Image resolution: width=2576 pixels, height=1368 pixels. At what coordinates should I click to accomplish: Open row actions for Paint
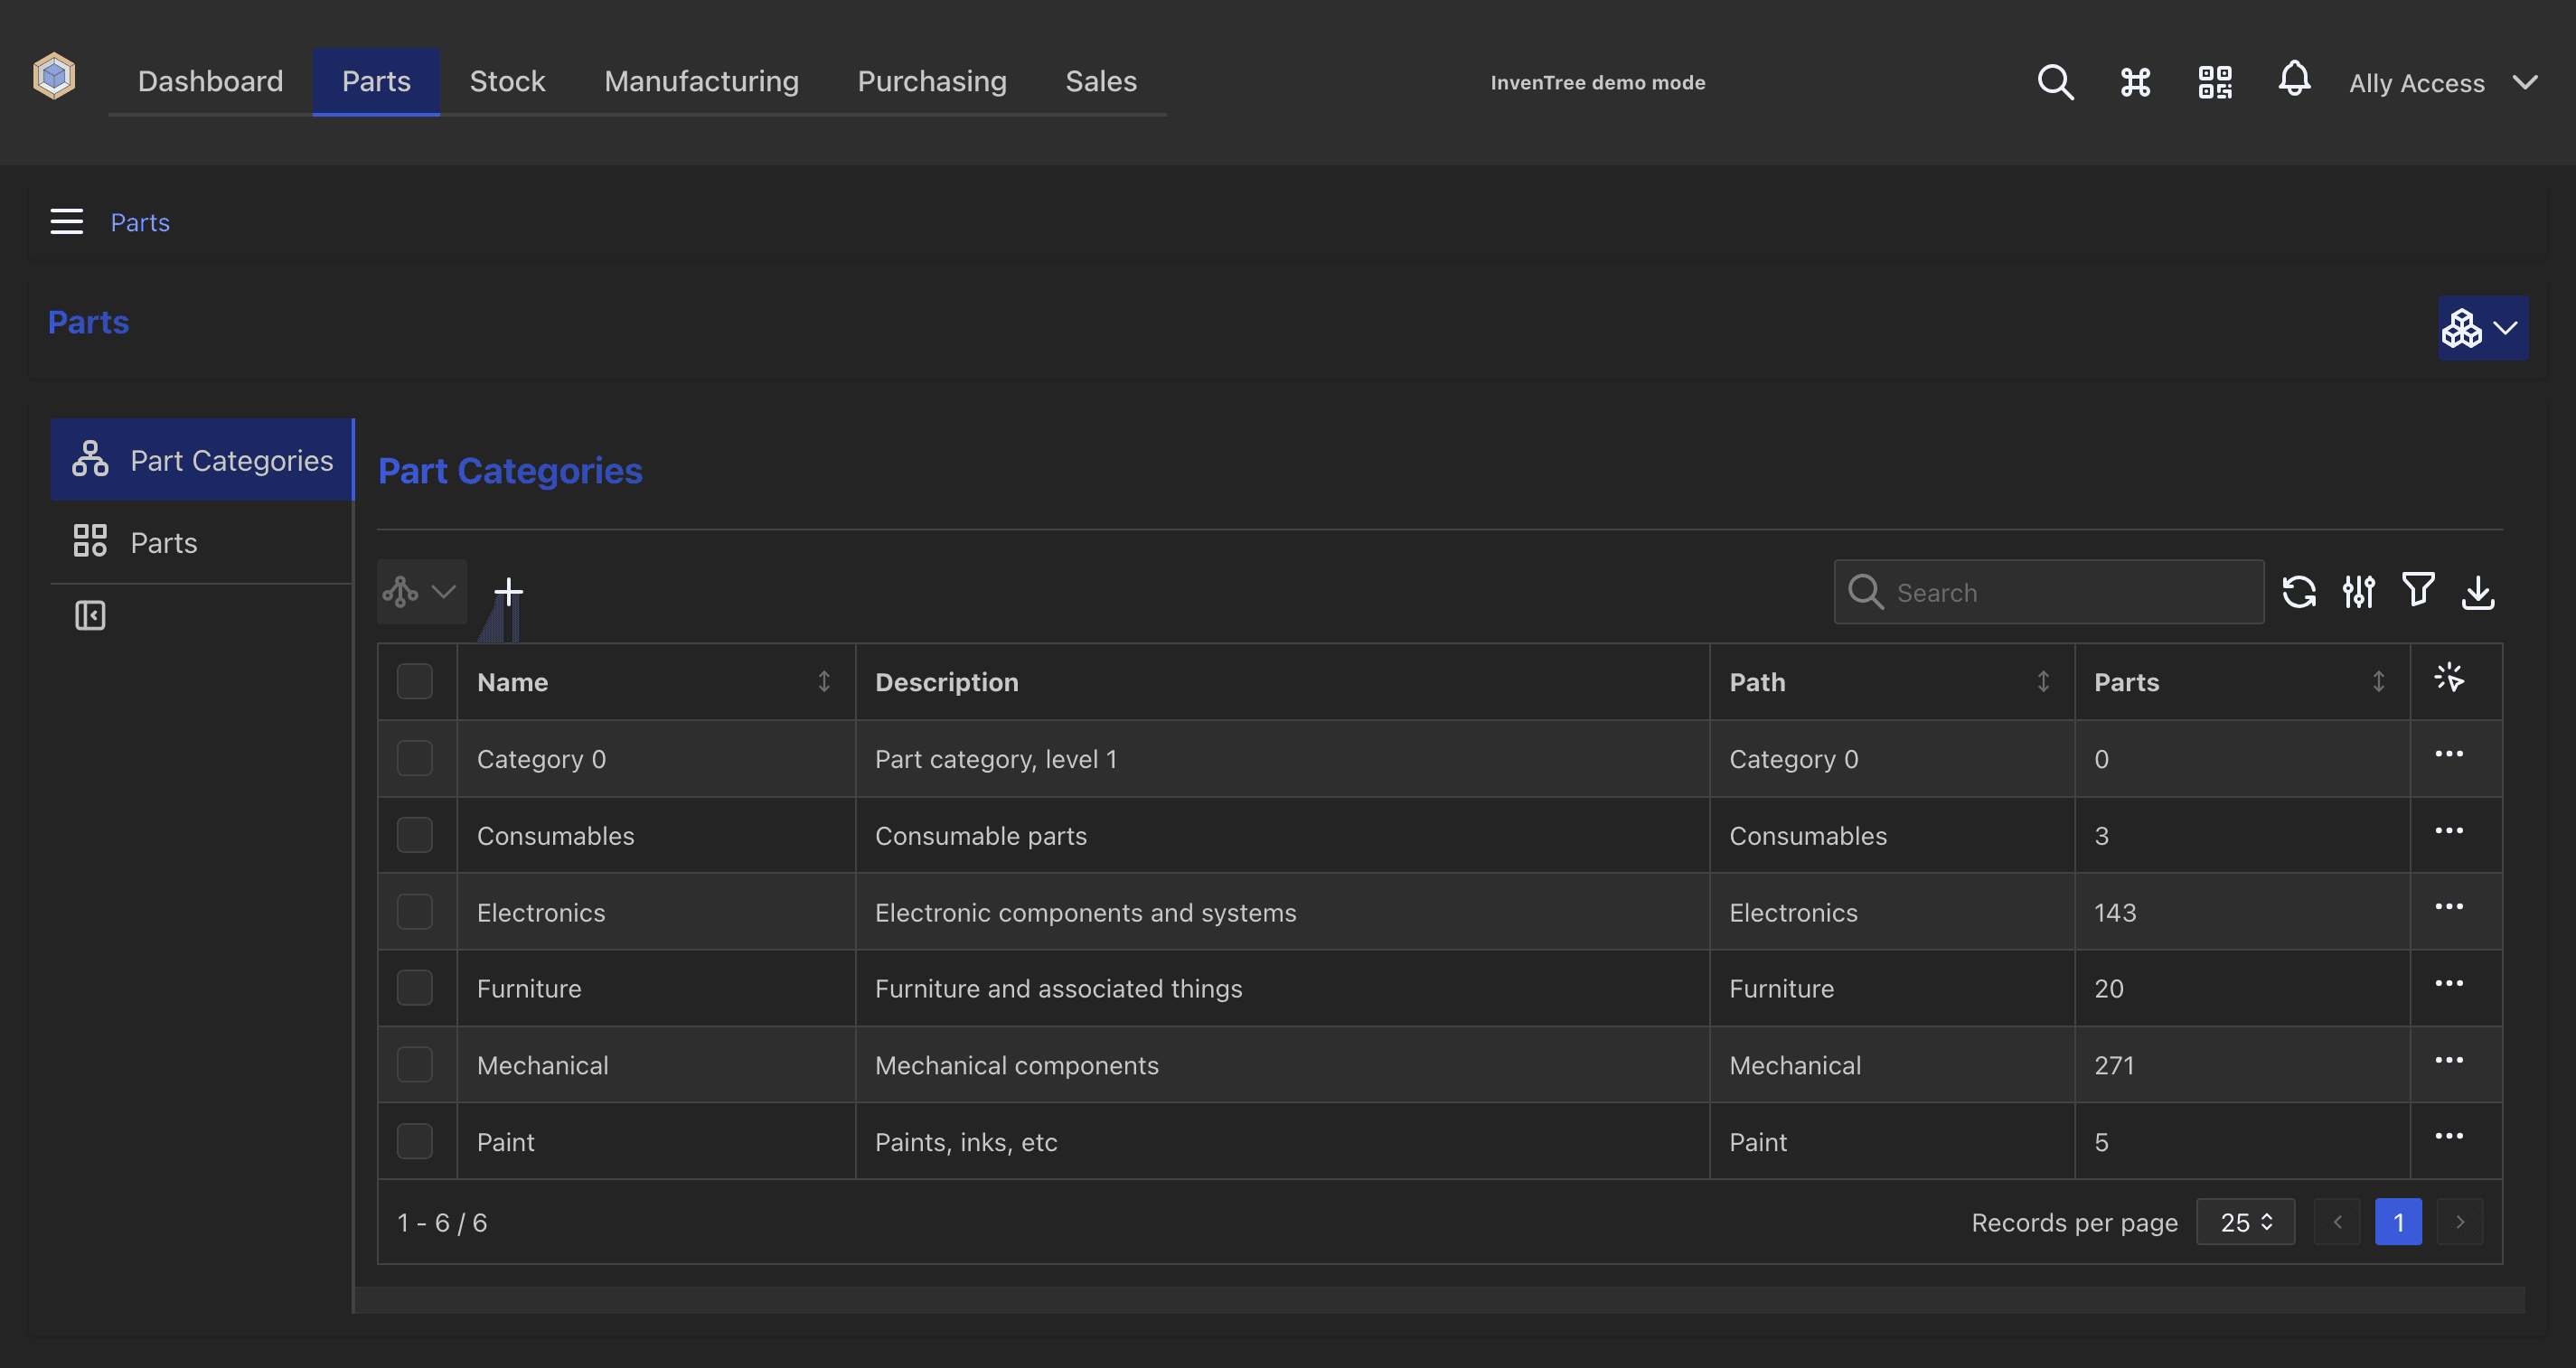click(2449, 1136)
